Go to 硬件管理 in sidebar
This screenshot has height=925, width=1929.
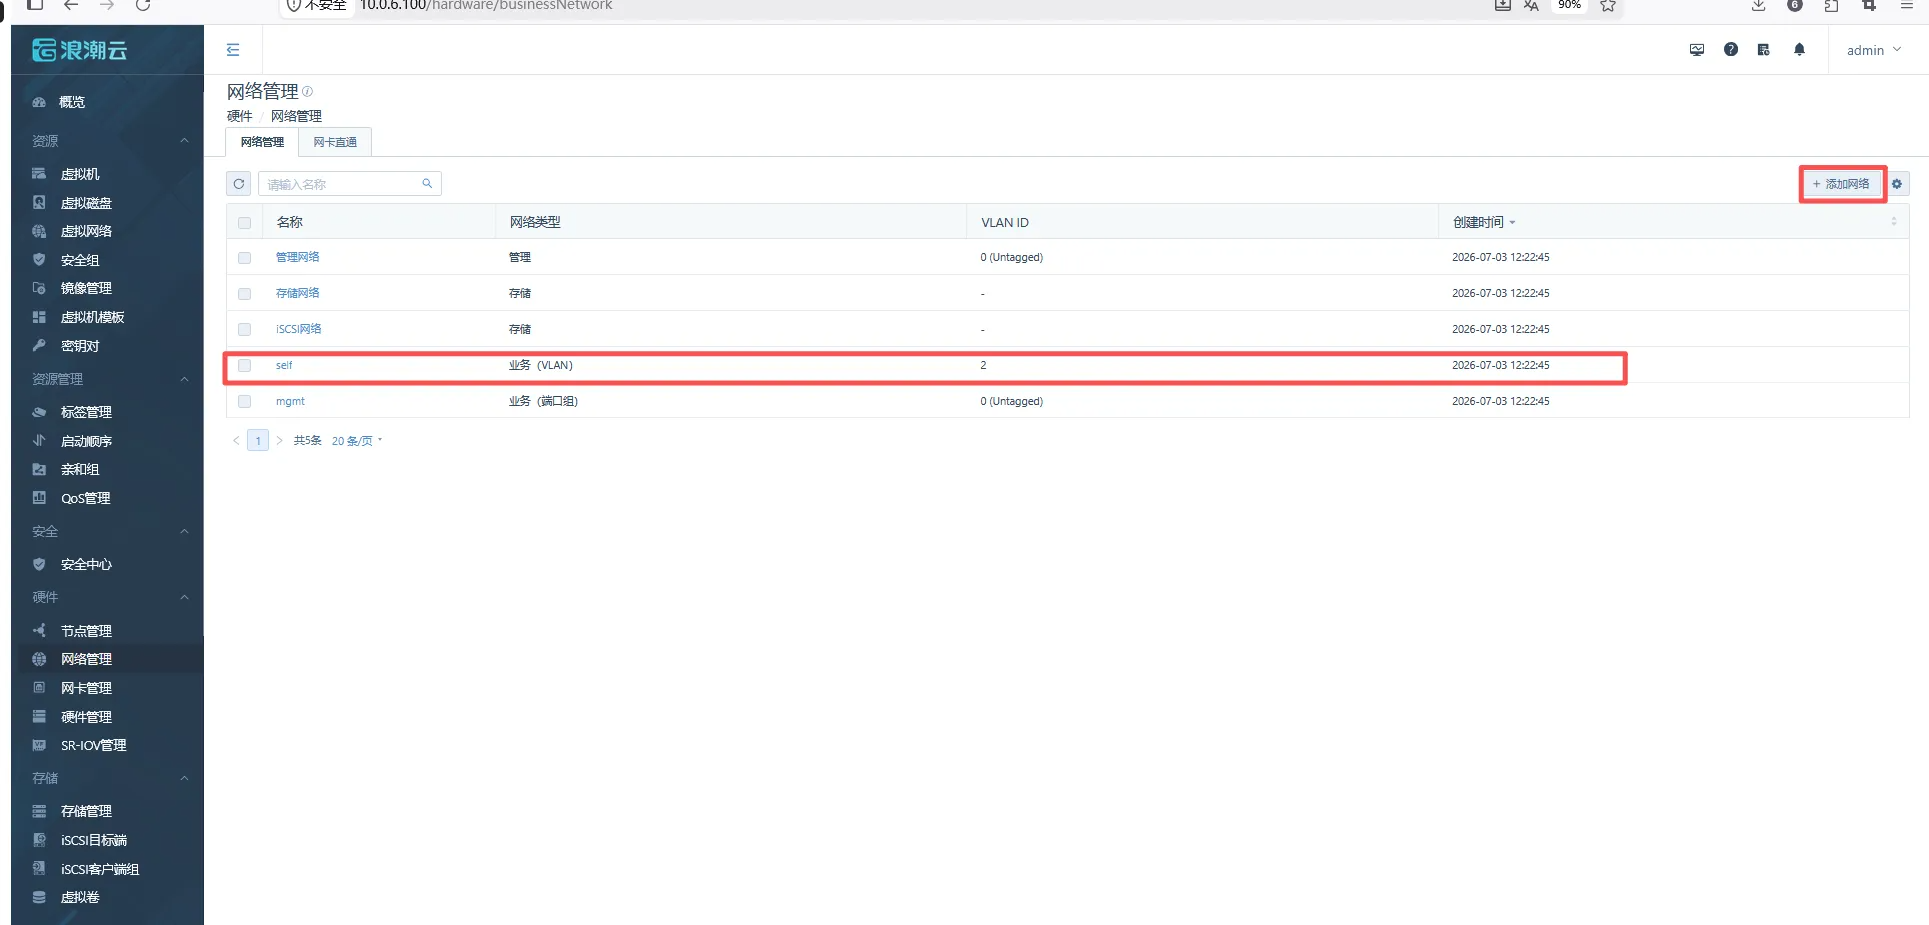(x=86, y=717)
